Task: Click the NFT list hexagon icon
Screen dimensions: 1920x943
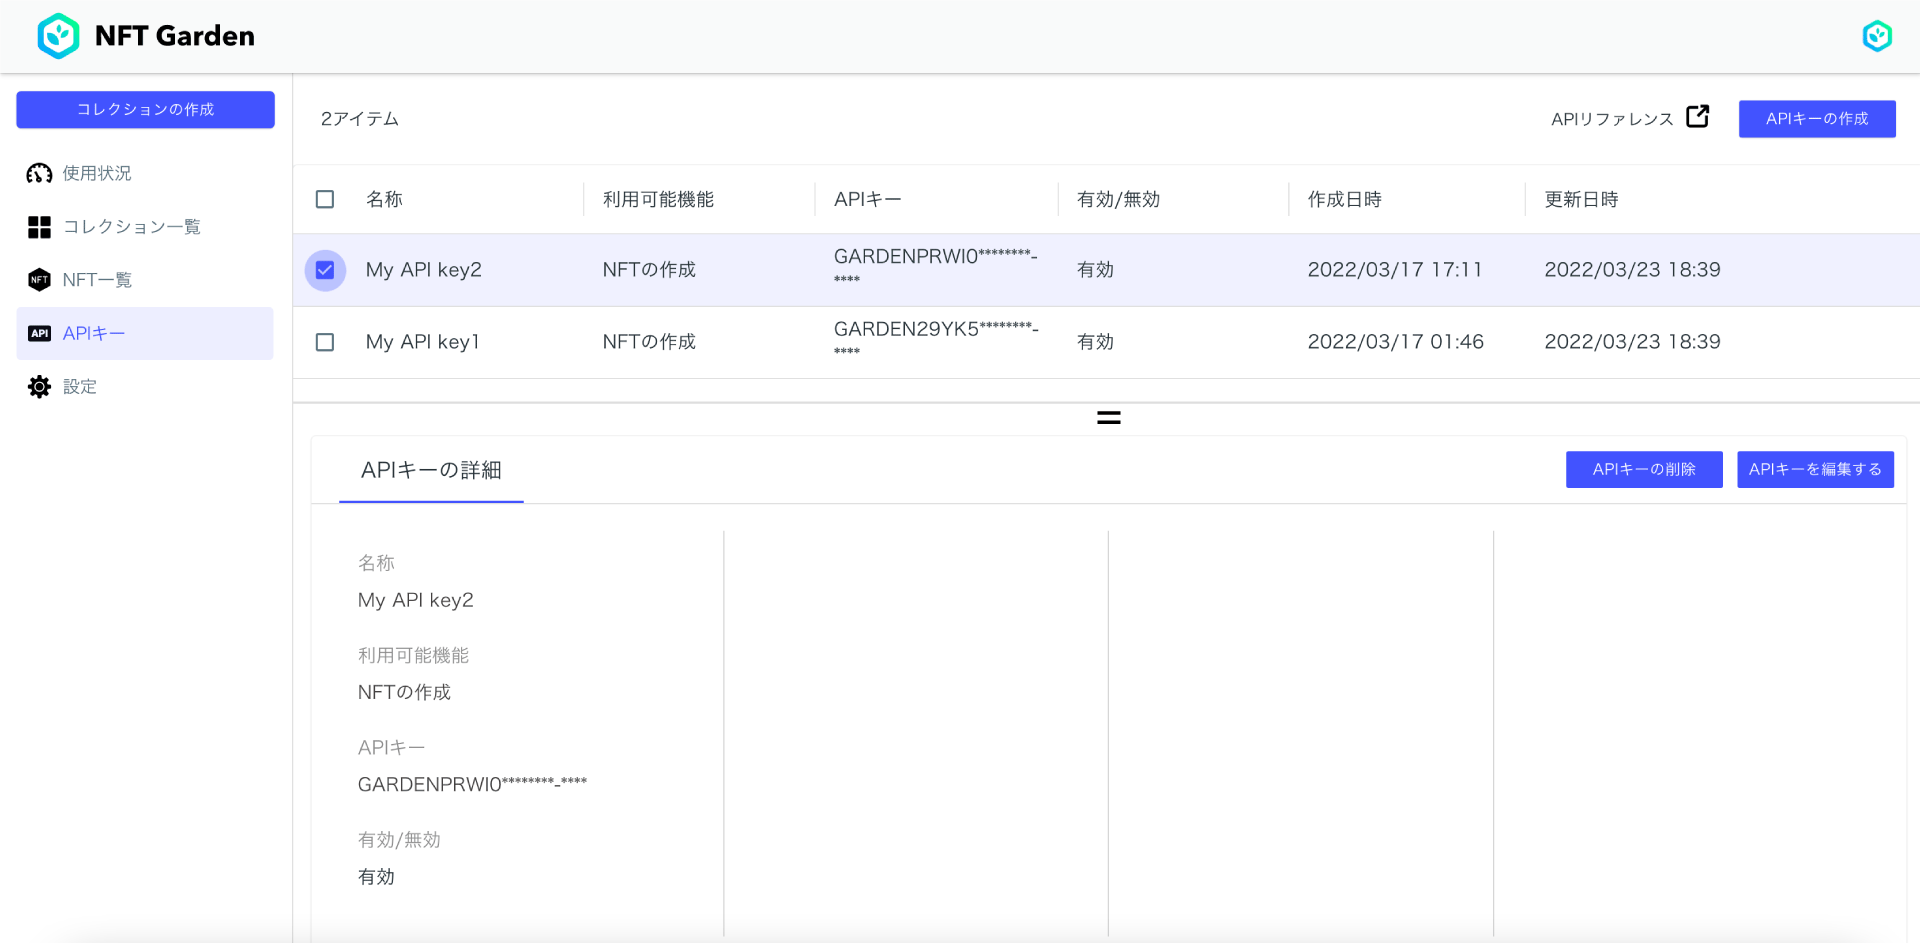Action: 39,280
